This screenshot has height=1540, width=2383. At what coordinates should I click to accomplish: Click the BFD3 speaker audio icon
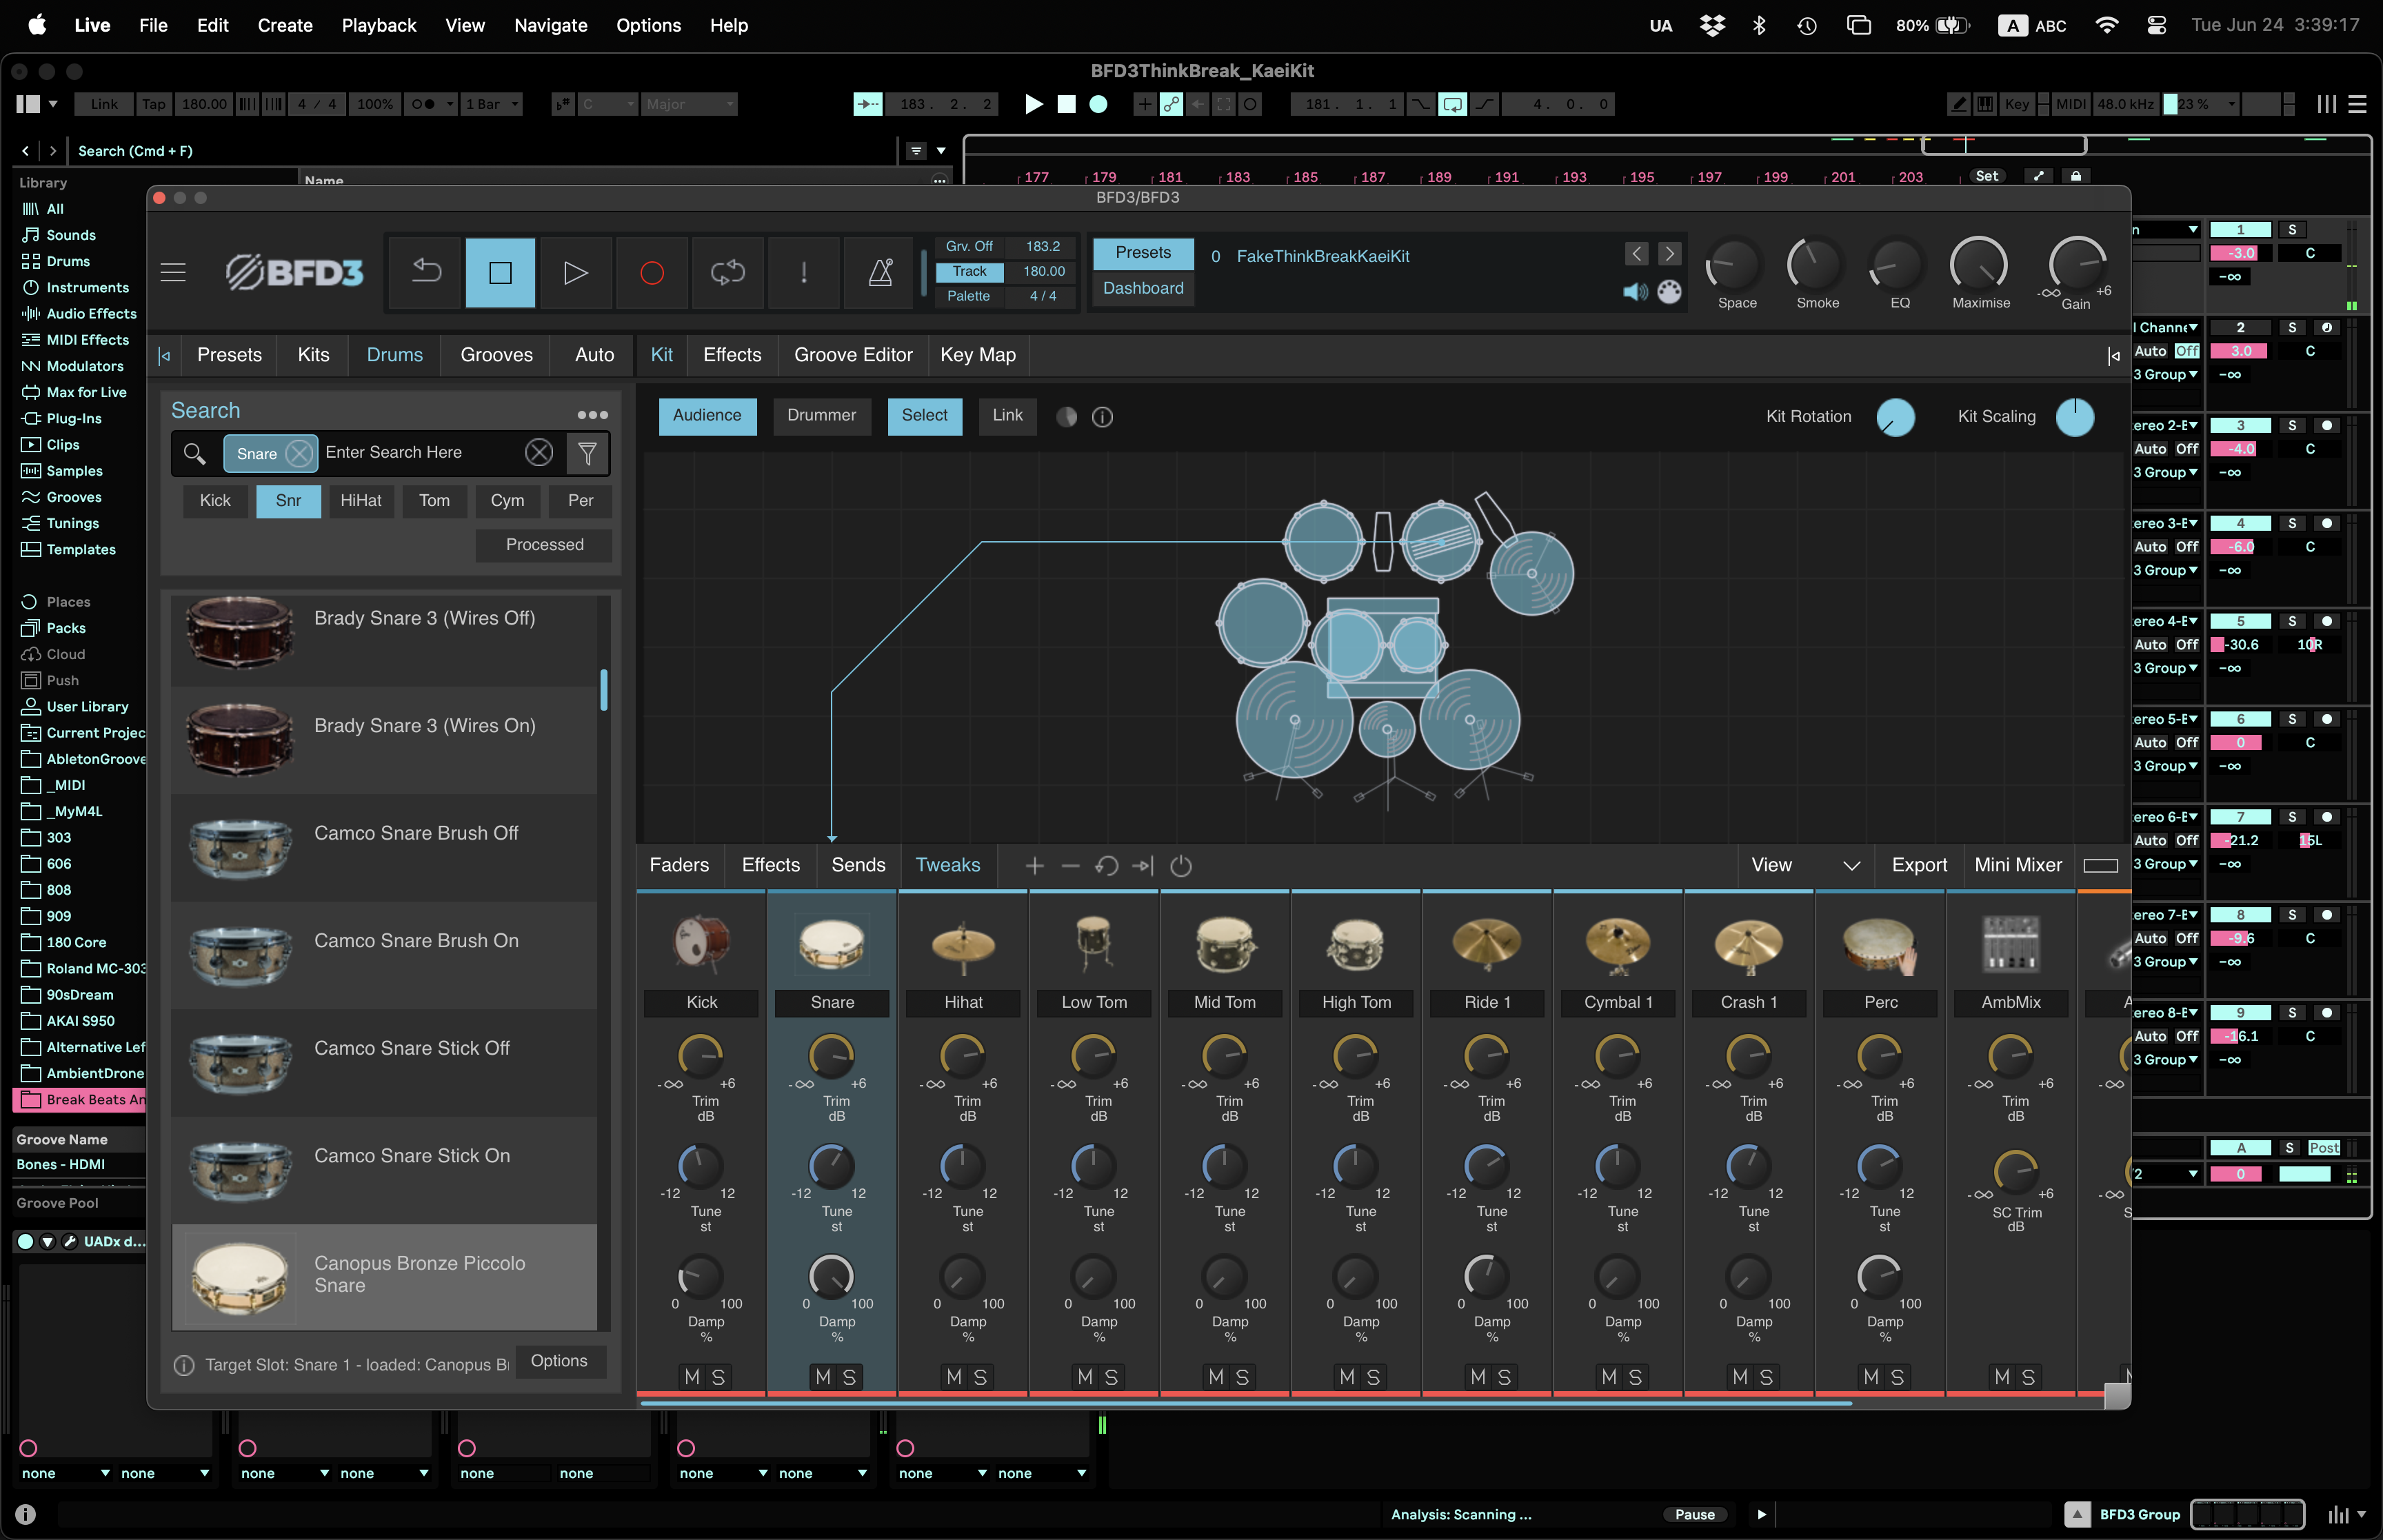pos(1635,292)
